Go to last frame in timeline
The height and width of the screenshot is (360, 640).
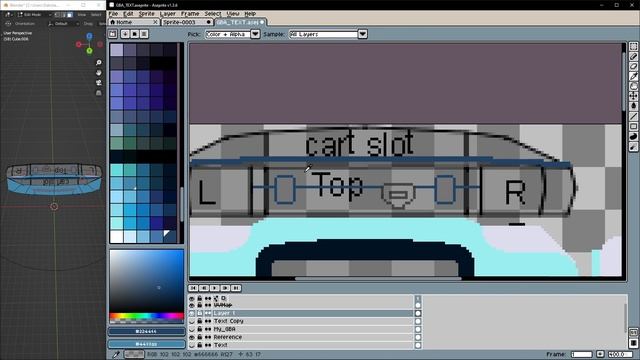pos(236,288)
